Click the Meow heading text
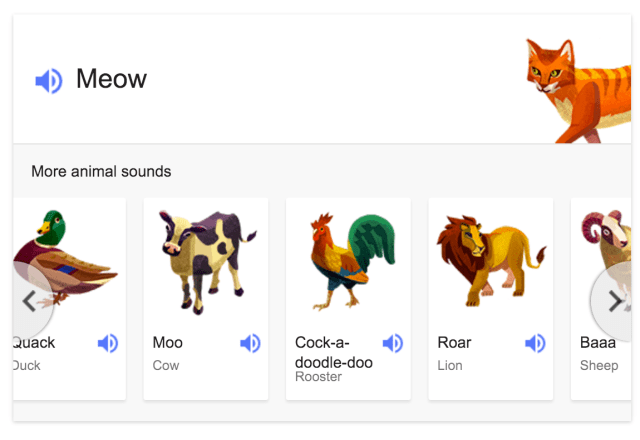Screen dimensions: 640x440 (x=111, y=79)
